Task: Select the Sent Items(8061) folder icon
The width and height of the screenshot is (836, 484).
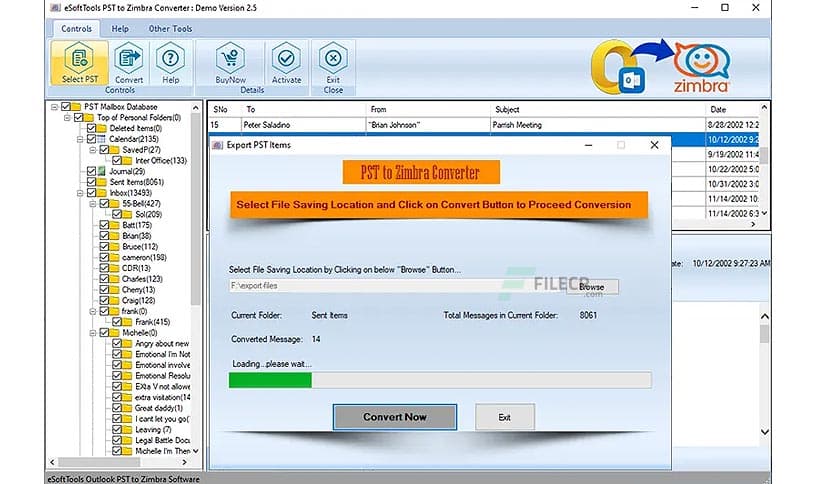Action: pyautogui.click(x=102, y=182)
